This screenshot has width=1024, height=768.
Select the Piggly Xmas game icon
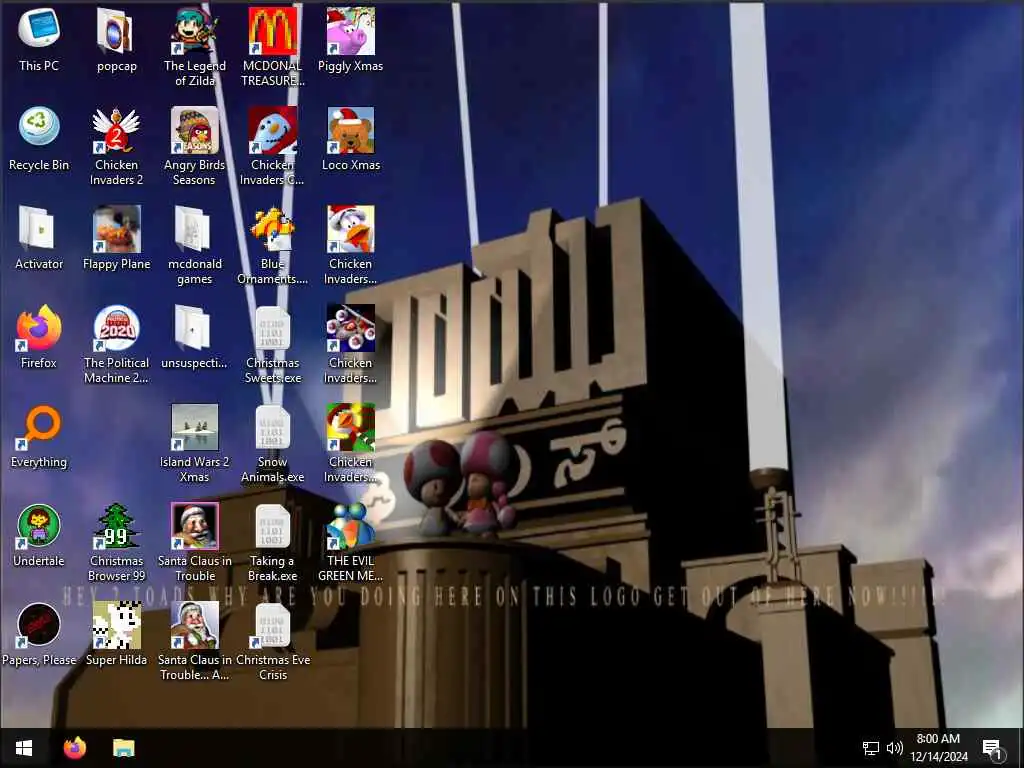point(351,30)
